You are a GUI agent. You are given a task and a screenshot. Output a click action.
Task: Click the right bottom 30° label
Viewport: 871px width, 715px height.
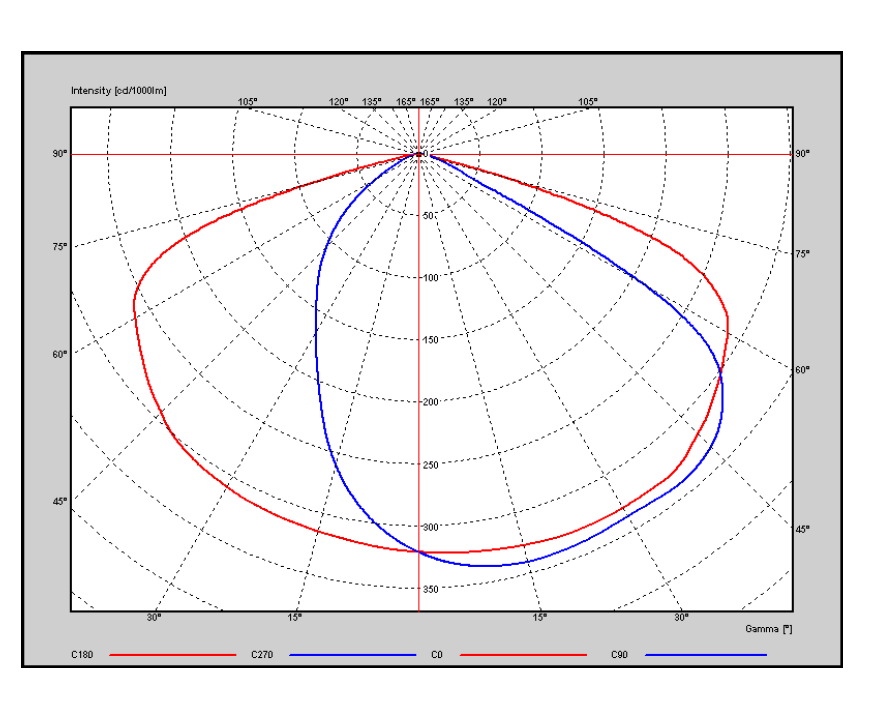coord(682,617)
